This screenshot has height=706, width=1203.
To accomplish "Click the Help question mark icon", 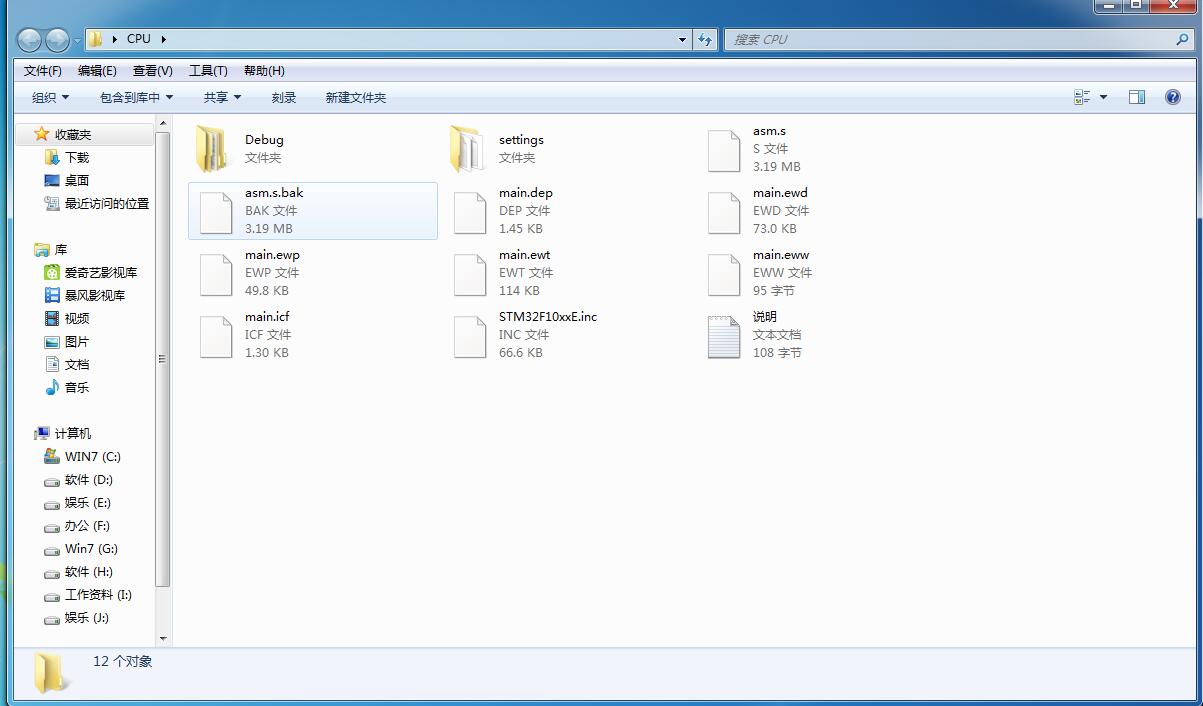I will (x=1172, y=97).
